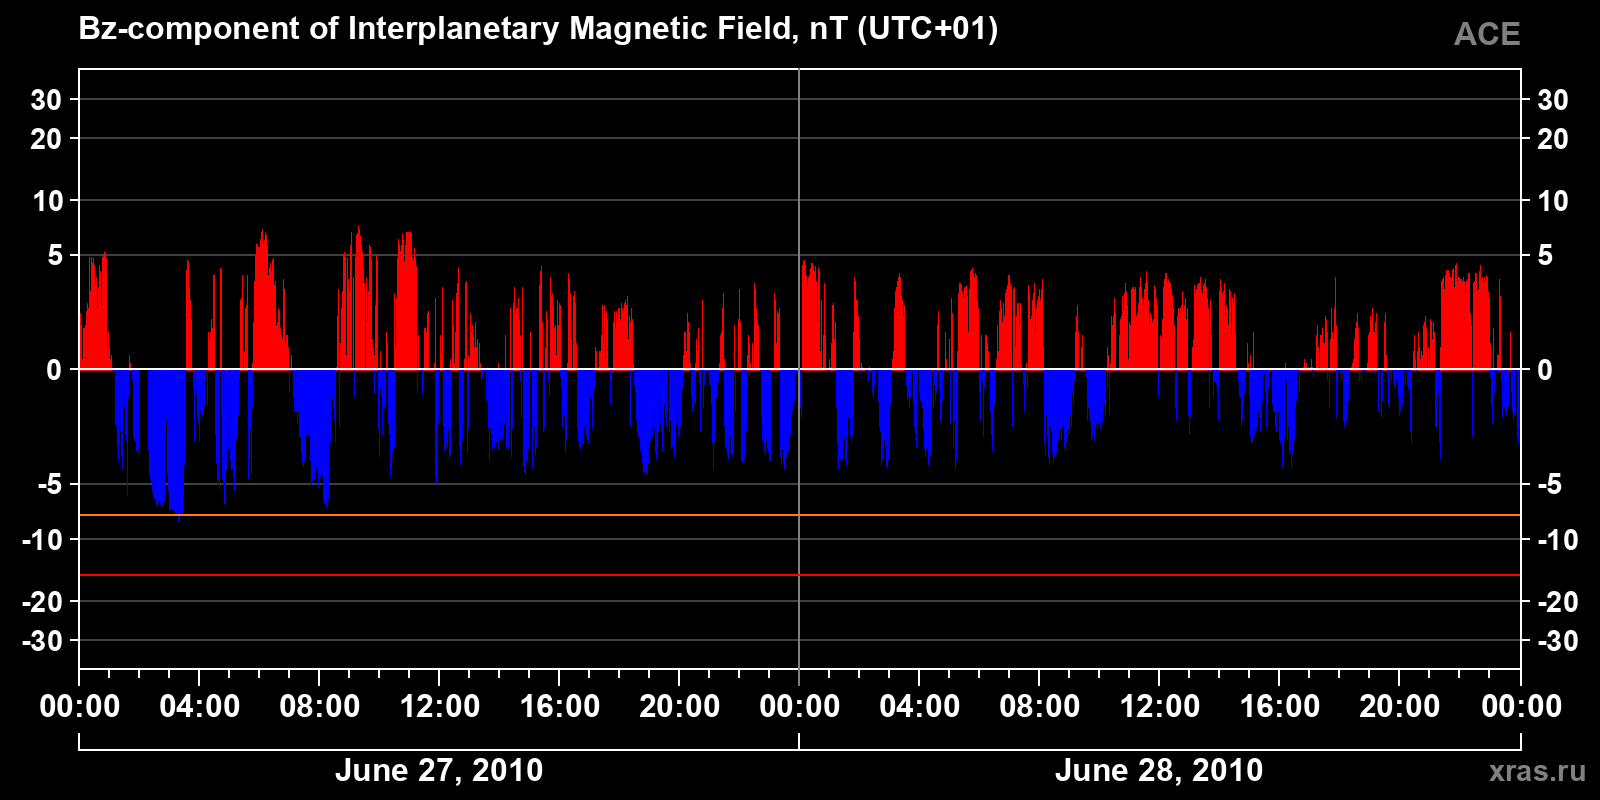Click the -30 label on the left axis
The image size is (1600, 800).
coord(43,641)
